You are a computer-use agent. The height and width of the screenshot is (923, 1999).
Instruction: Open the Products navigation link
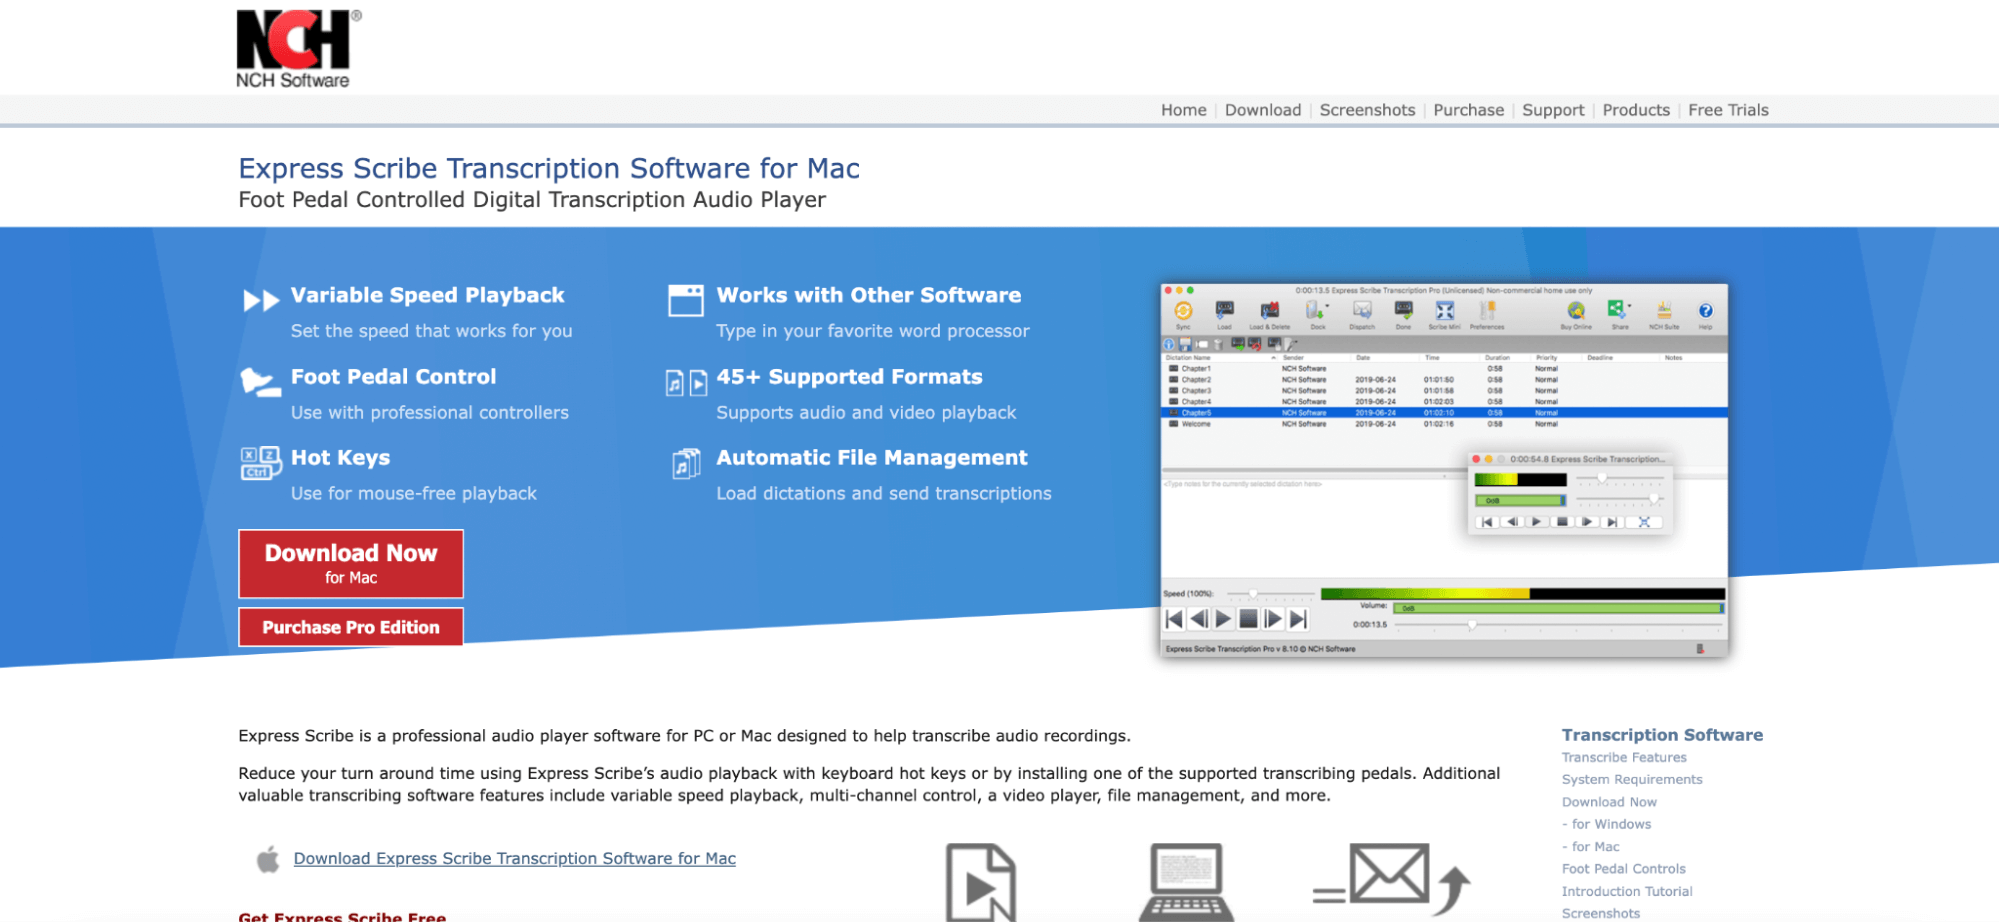point(1636,110)
